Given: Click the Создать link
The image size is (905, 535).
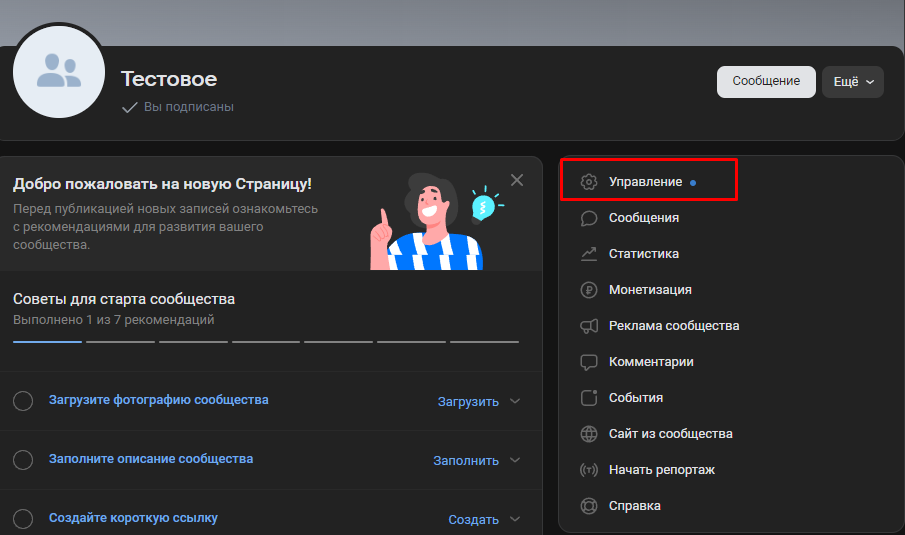Looking at the screenshot, I should (x=473, y=519).
